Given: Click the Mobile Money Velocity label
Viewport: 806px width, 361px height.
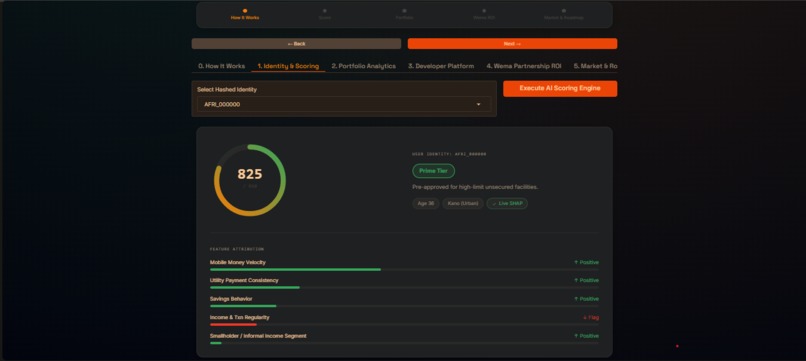Looking at the screenshot, I should [x=237, y=262].
